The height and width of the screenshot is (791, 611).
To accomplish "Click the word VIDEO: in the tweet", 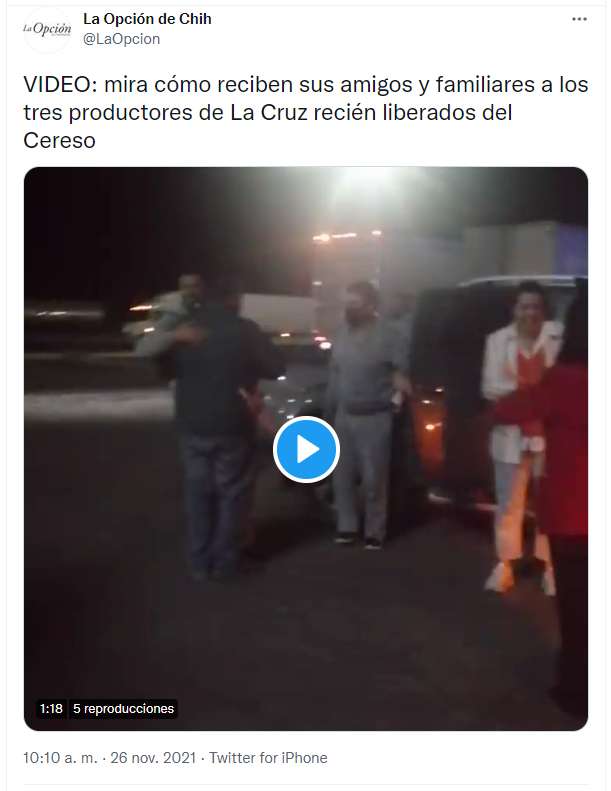I will tap(61, 85).
